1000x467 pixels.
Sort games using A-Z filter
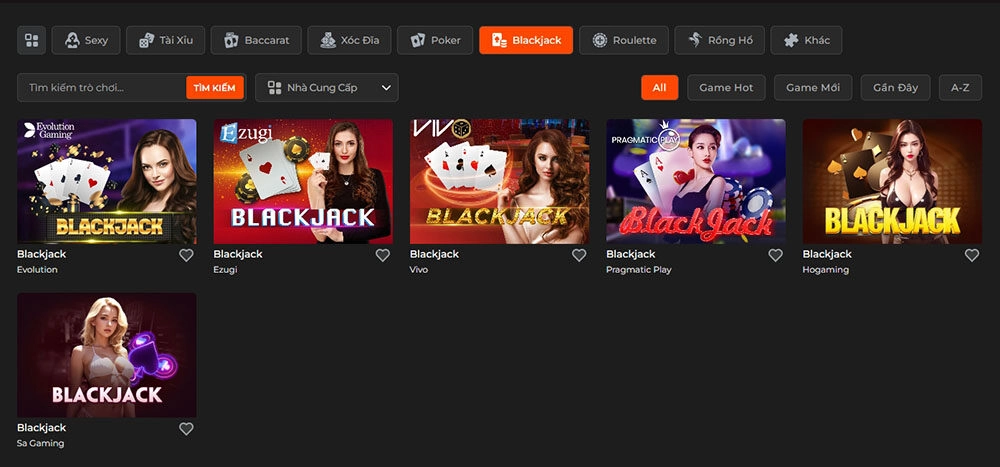(x=960, y=88)
